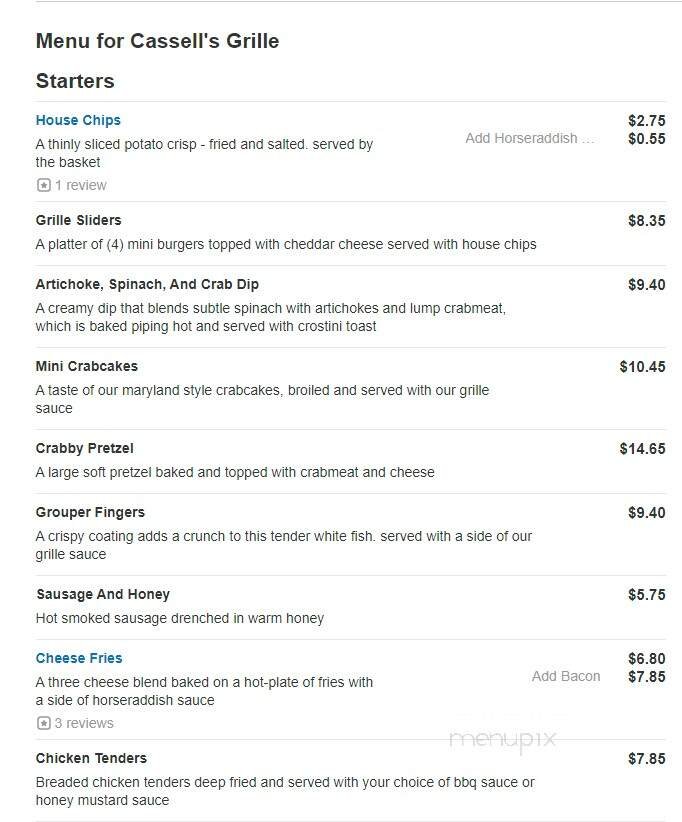Click the Grouper Fingers item name
The image size is (682, 822).
click(92, 512)
